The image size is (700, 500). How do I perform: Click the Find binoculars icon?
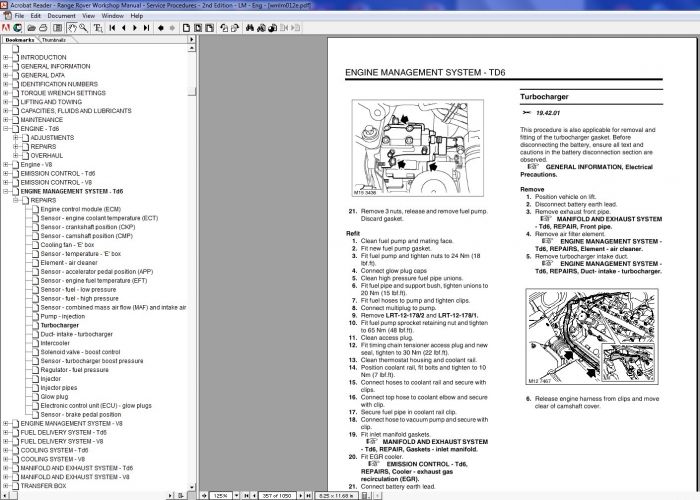(x=250, y=28)
